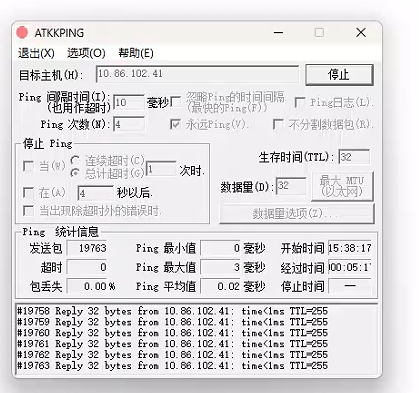This screenshot has height=393, width=419.
Task: Select the #19762 Reply log line
Action: click(x=172, y=355)
